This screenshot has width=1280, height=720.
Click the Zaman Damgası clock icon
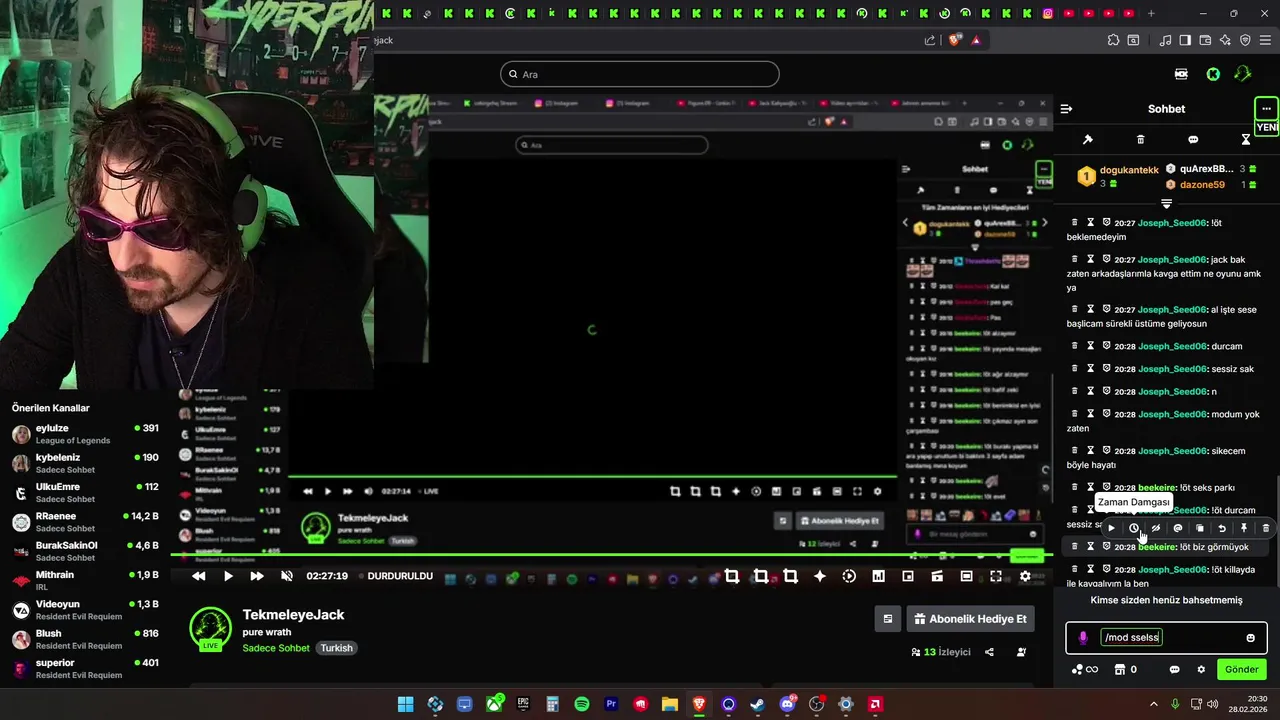(1134, 528)
